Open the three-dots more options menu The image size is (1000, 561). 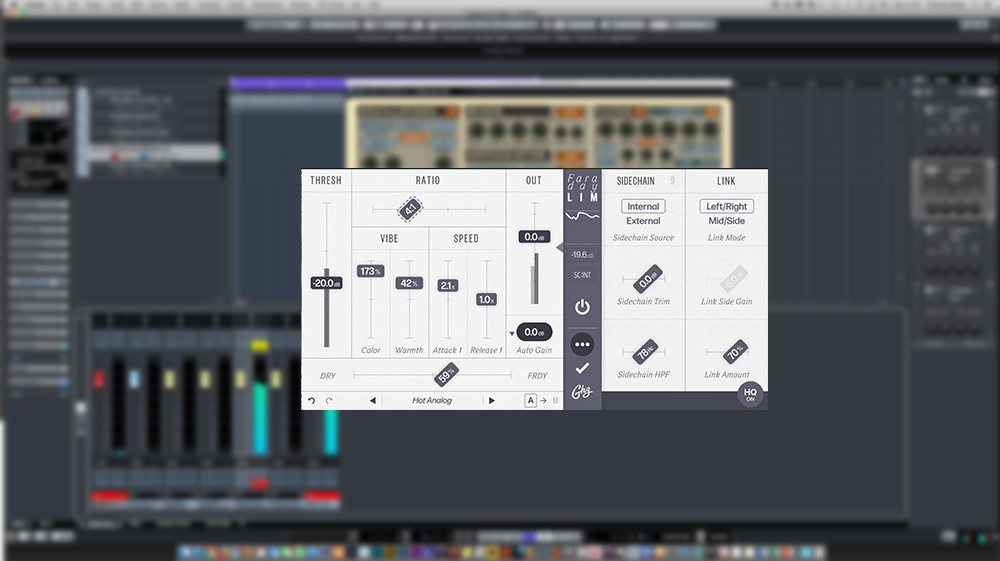[582, 344]
